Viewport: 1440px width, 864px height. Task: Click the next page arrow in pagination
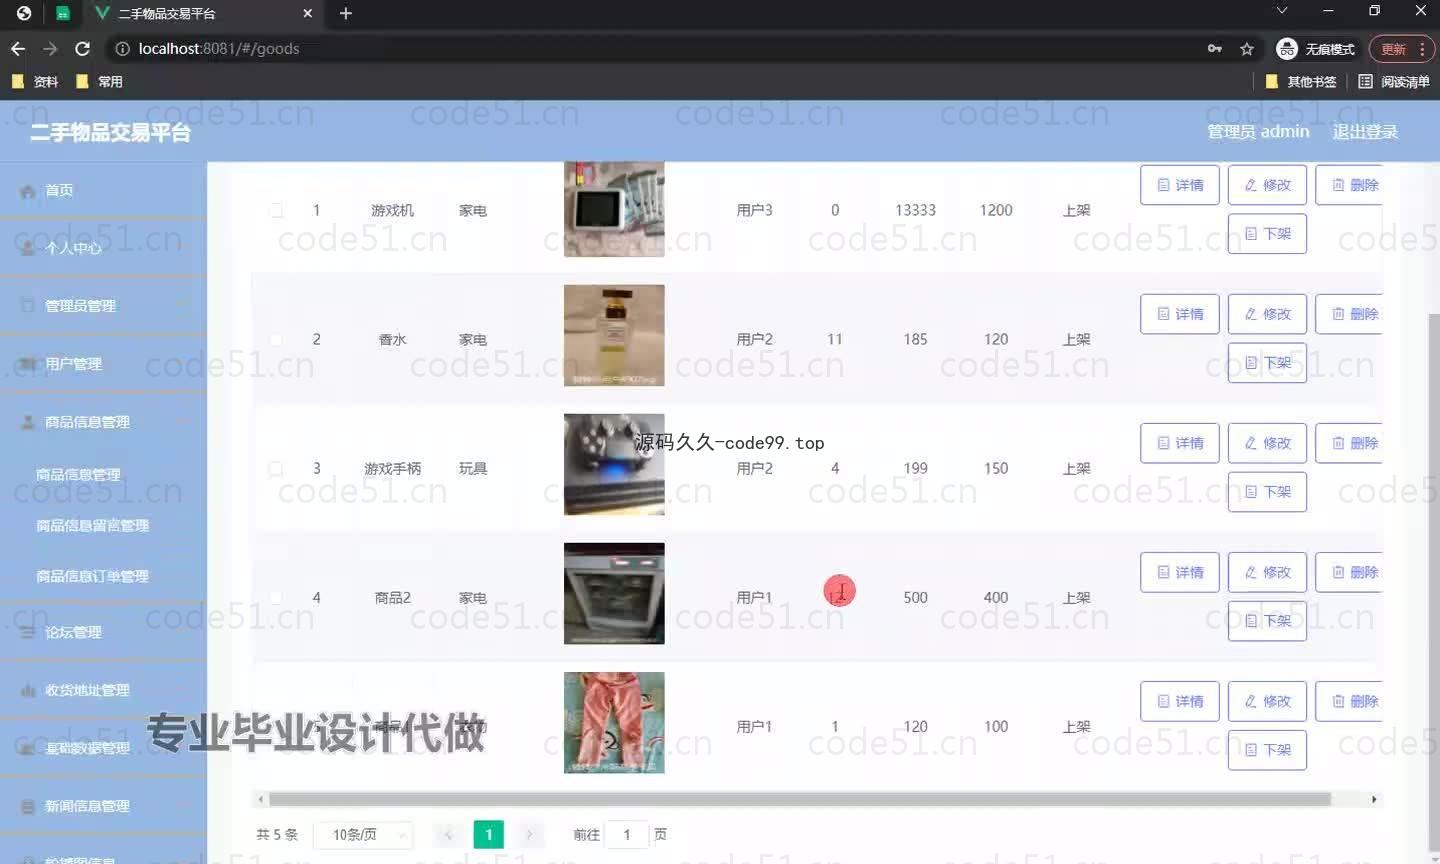pyautogui.click(x=529, y=834)
